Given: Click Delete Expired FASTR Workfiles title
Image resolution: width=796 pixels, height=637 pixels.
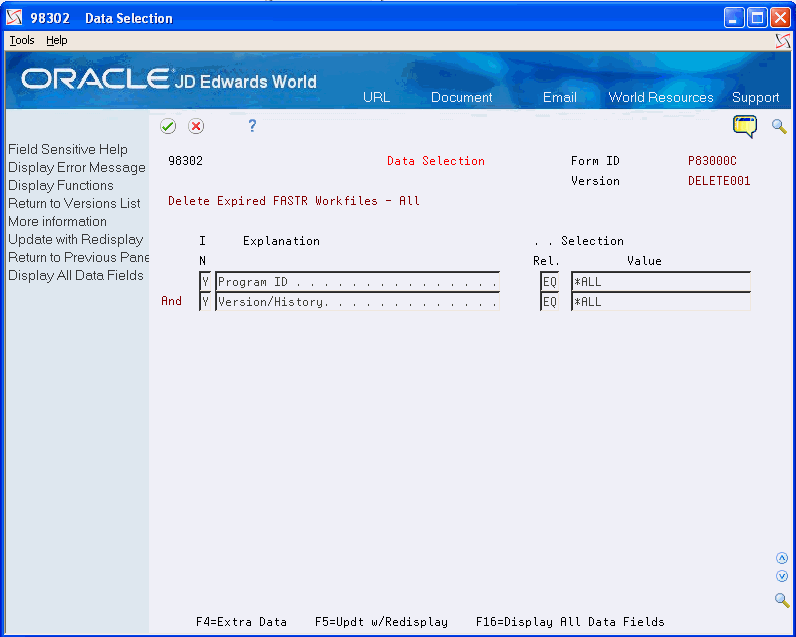Looking at the screenshot, I should click(294, 201).
